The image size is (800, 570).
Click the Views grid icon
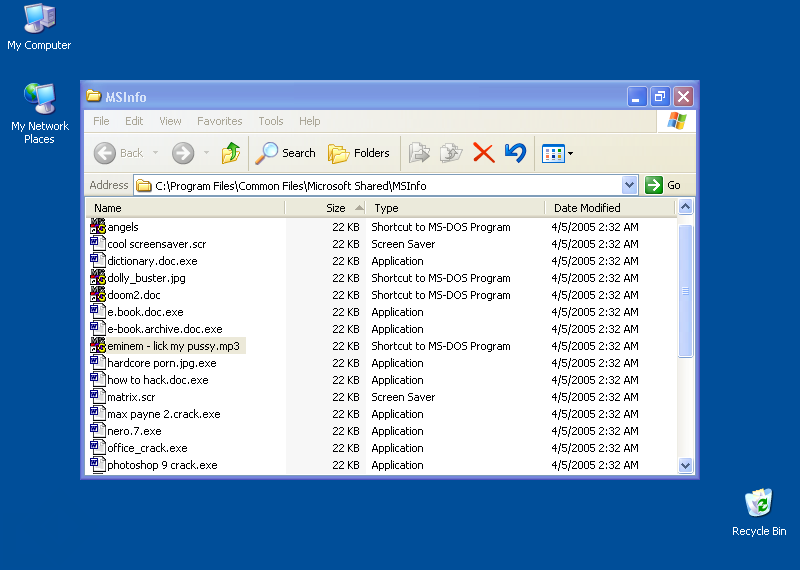553,153
